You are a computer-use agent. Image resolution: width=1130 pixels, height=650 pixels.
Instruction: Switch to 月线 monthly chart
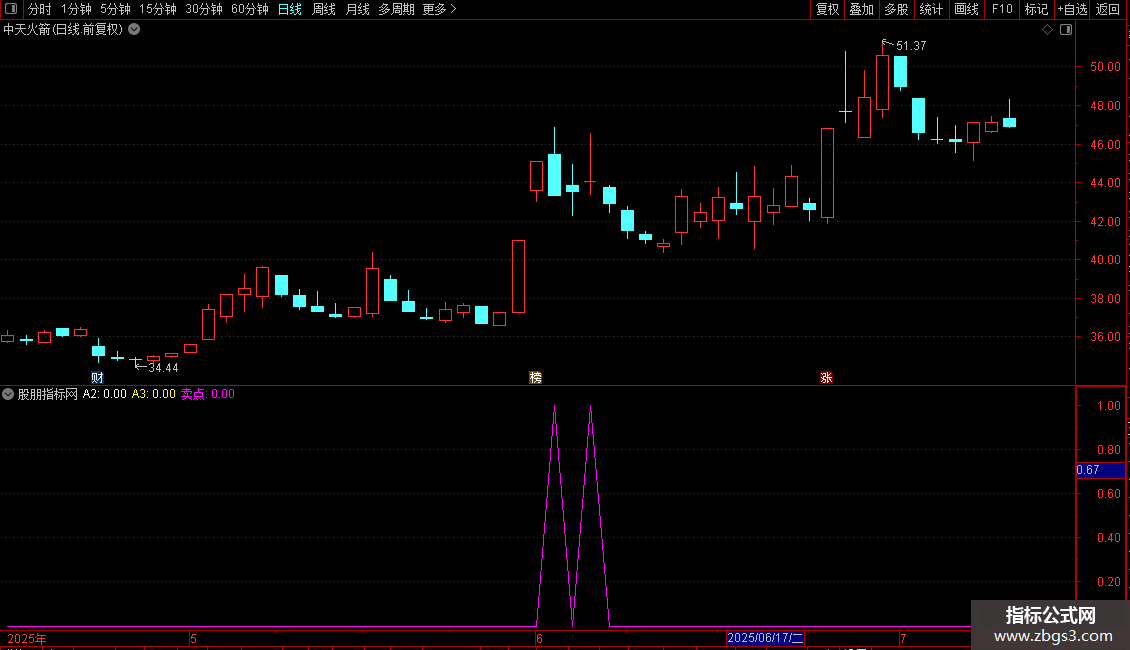(357, 9)
